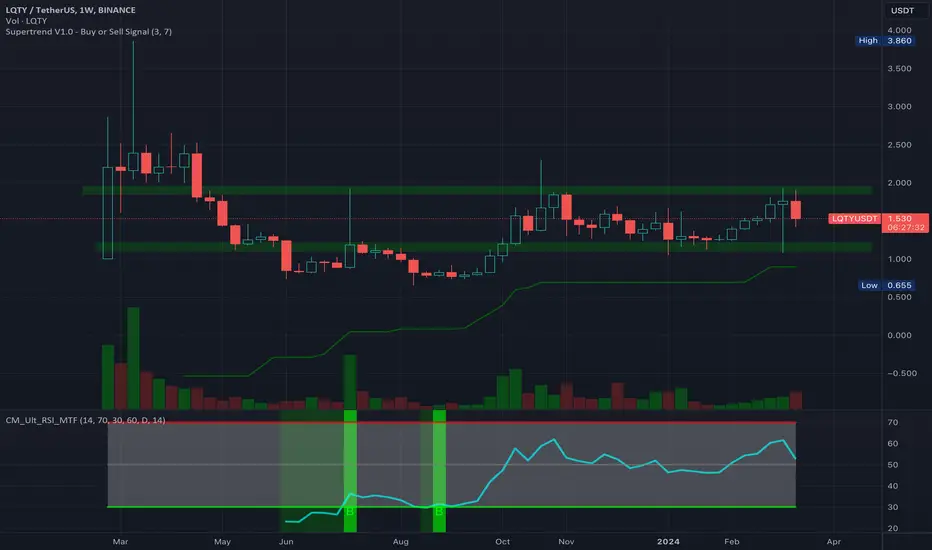Click the 4.000 price axis label
Image resolution: width=932 pixels, height=550 pixels.
click(899, 30)
